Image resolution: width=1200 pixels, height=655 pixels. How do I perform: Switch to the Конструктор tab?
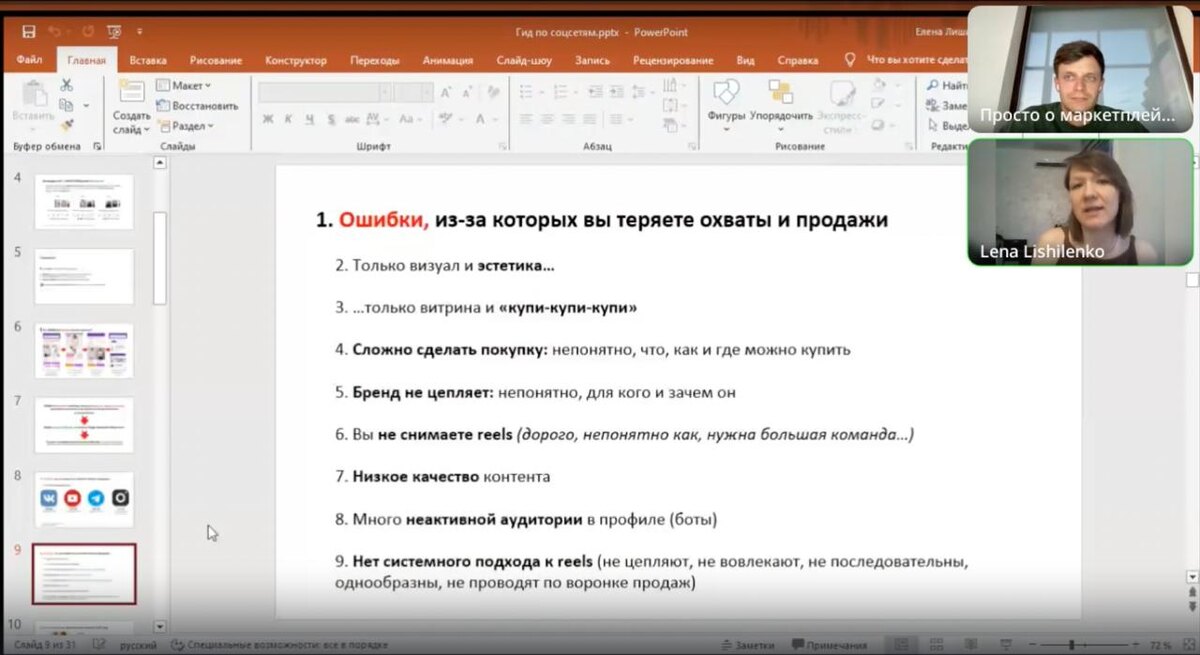coord(295,60)
